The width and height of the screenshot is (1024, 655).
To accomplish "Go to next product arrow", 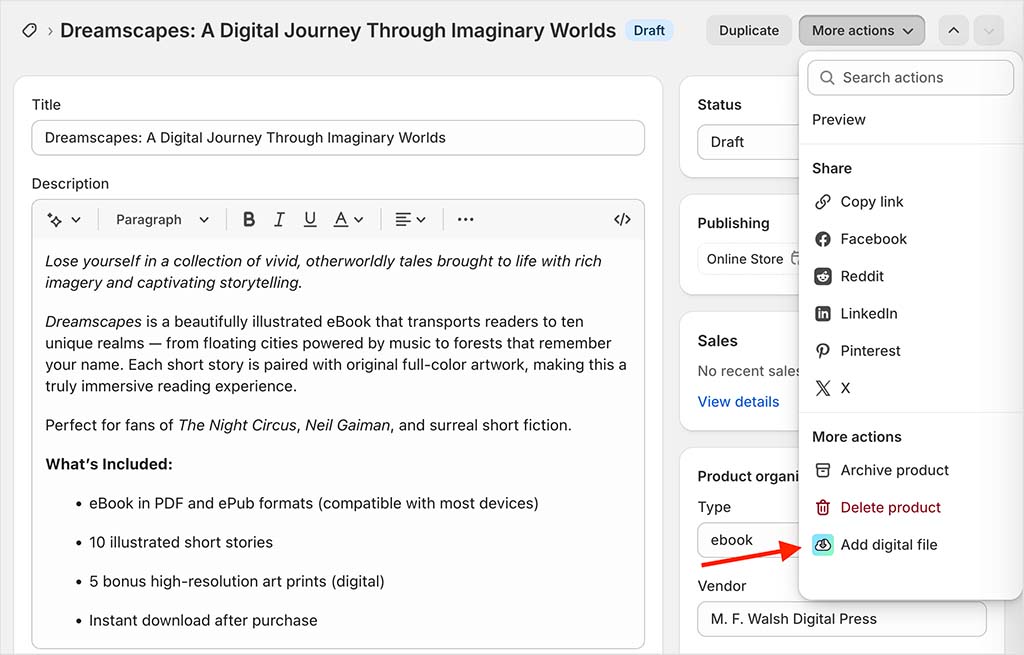I will [989, 31].
